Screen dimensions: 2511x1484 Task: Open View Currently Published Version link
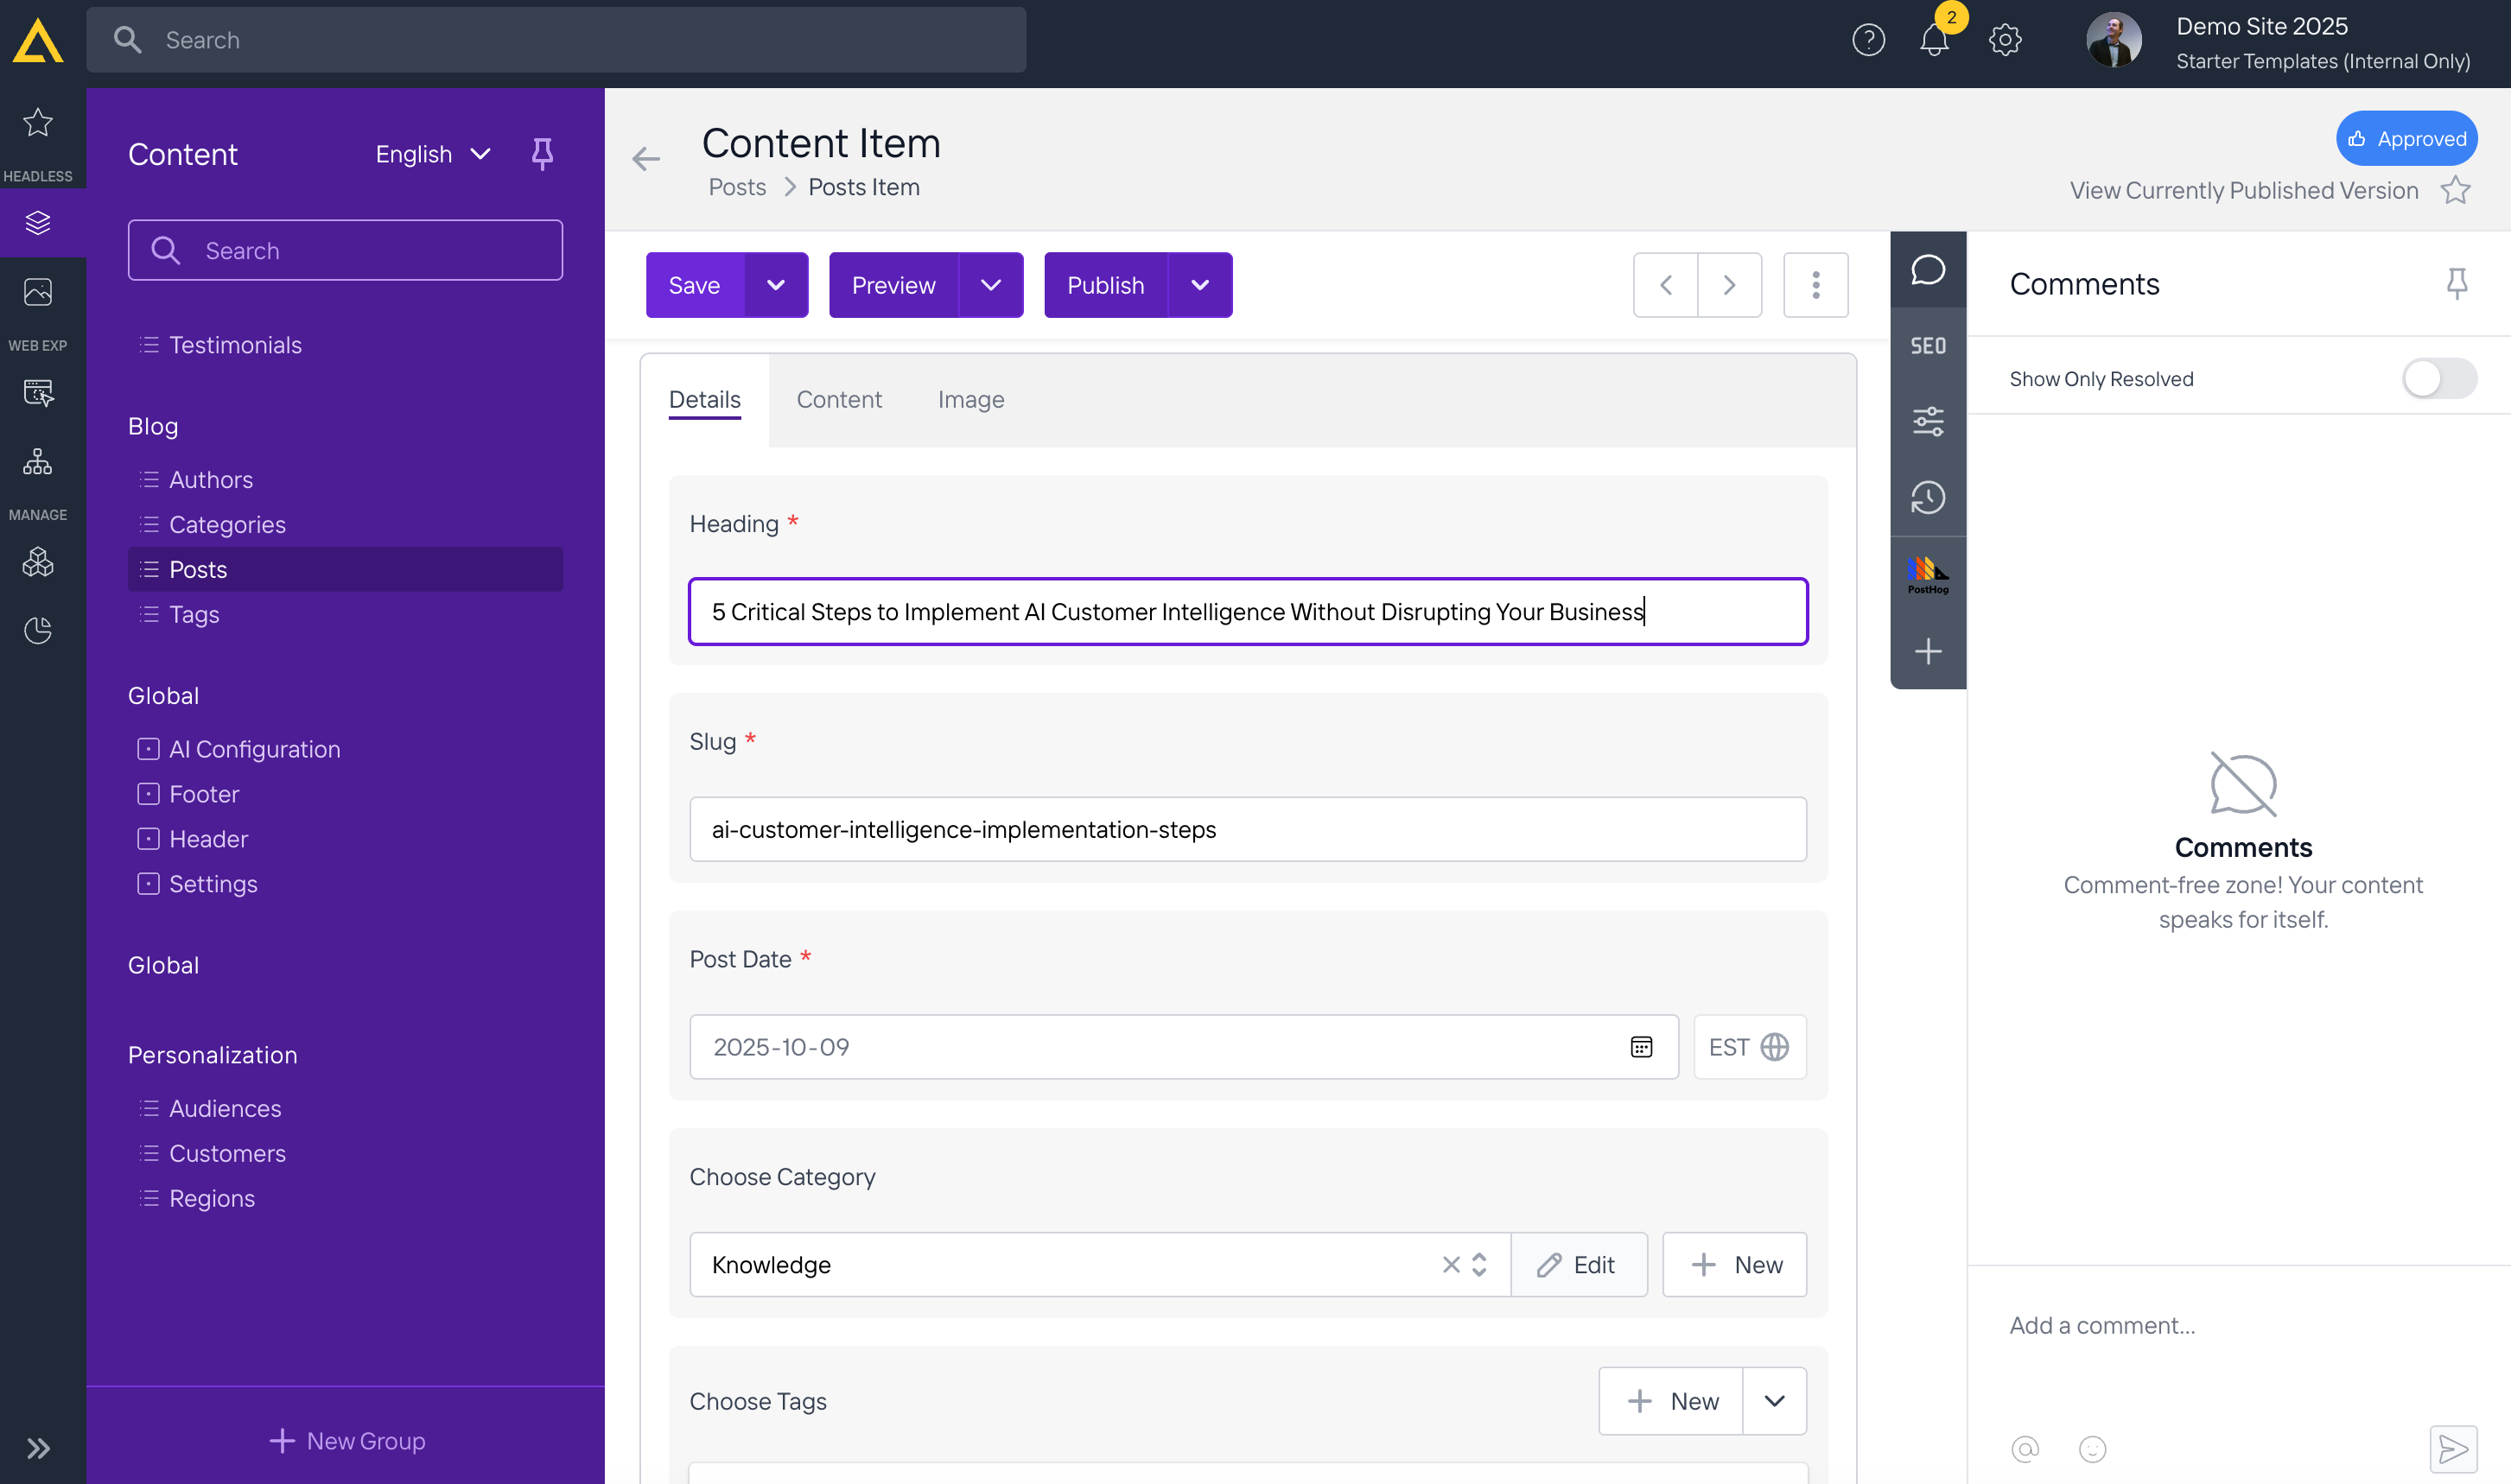[2243, 190]
